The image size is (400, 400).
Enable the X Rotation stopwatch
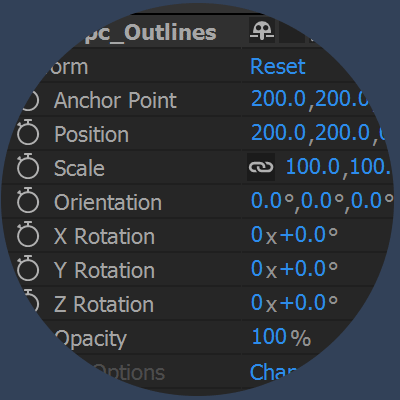tap(28, 234)
